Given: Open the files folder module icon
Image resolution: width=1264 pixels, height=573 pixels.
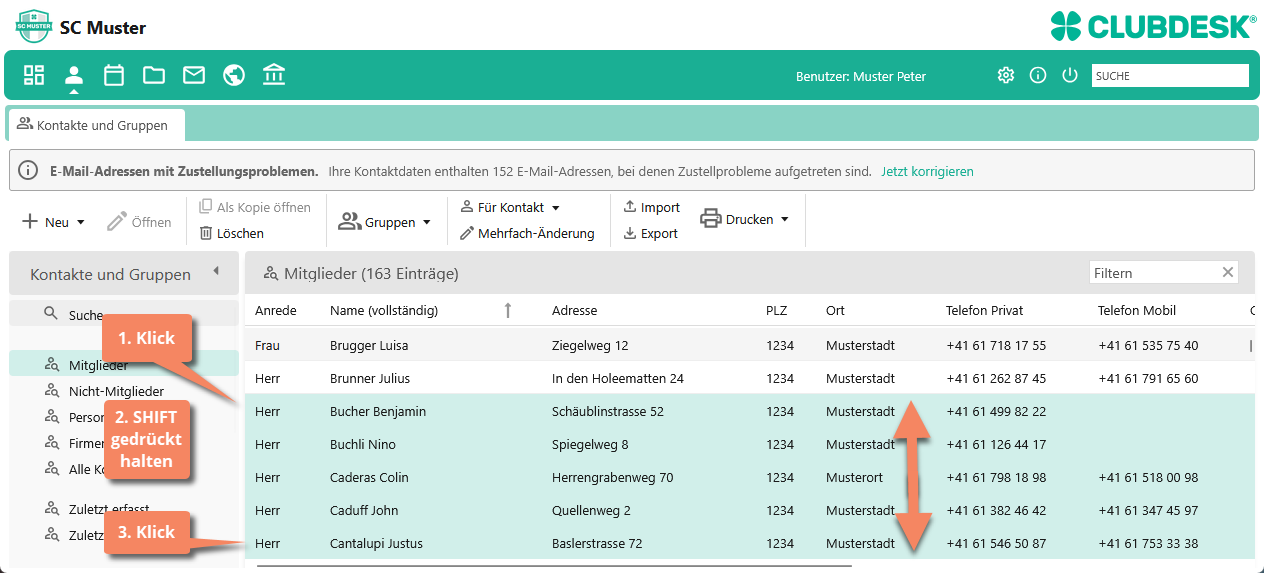Looking at the screenshot, I should click(x=154, y=75).
